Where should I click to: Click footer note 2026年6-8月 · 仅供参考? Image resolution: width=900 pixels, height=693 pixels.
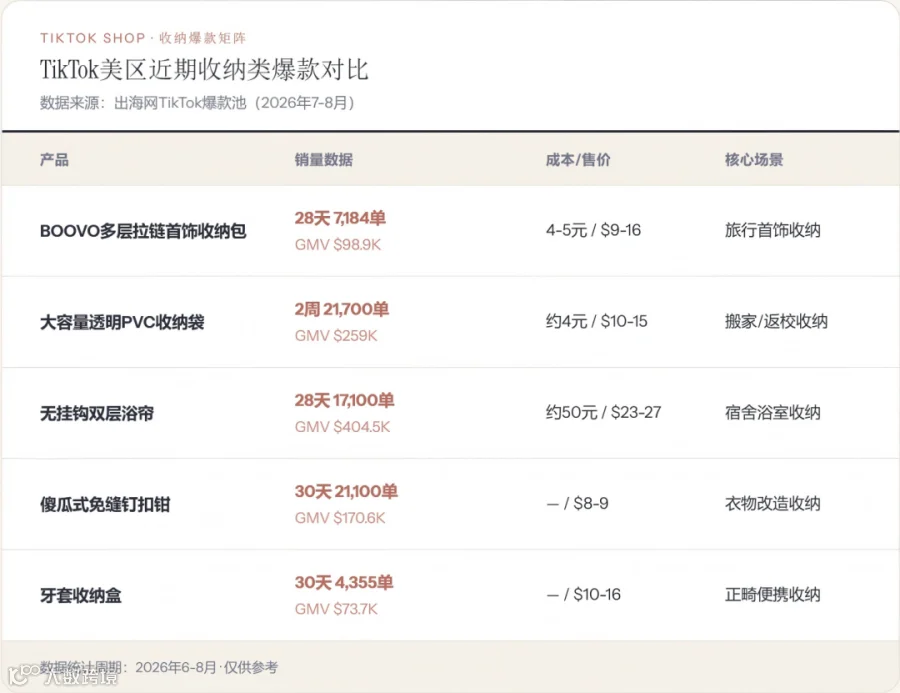[207, 667]
